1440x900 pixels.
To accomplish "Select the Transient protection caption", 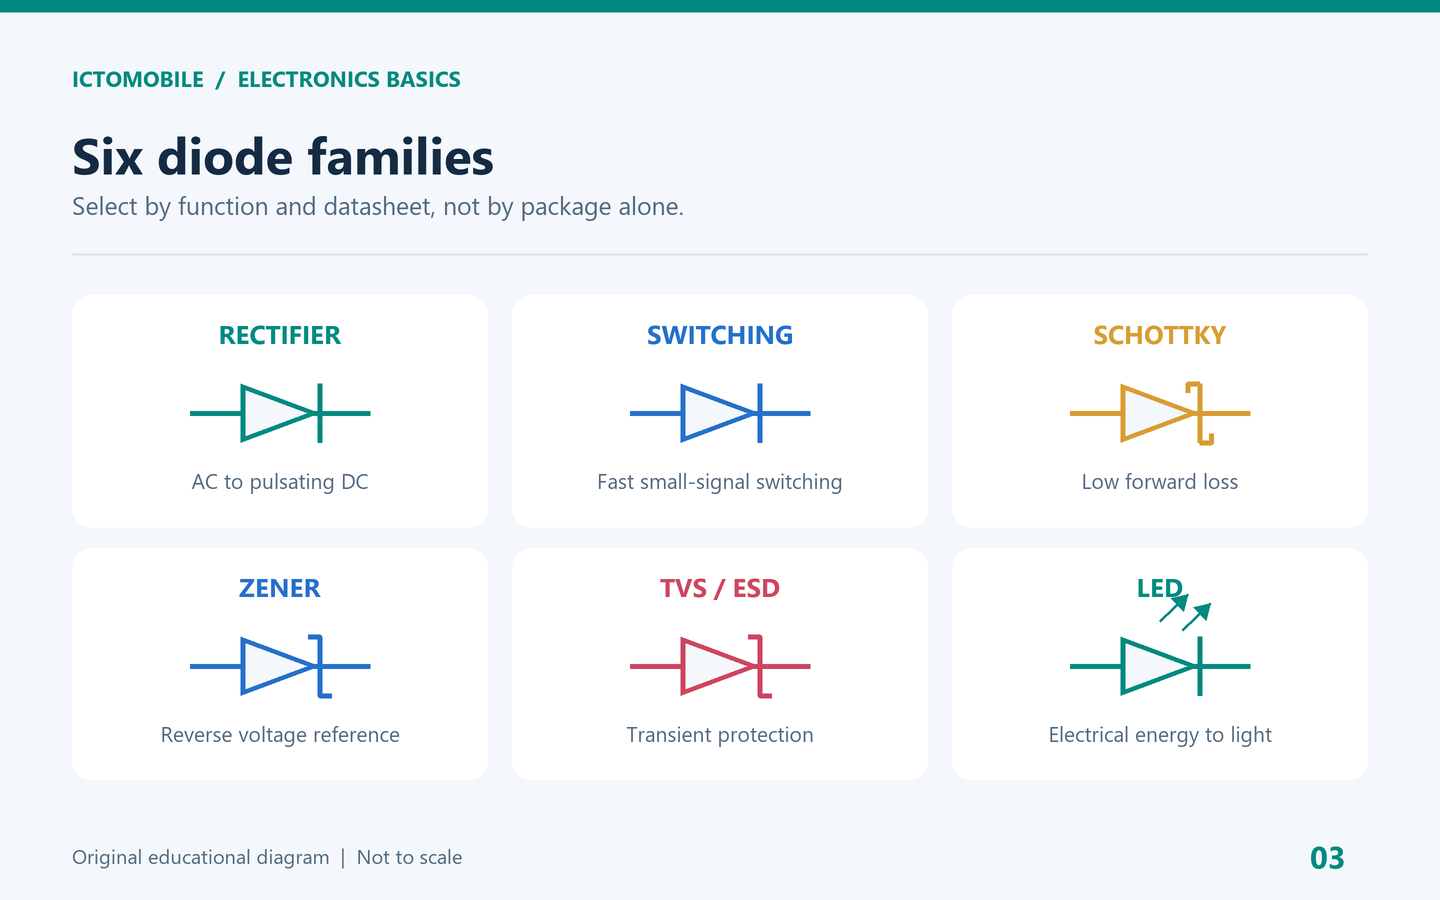I will pos(720,735).
